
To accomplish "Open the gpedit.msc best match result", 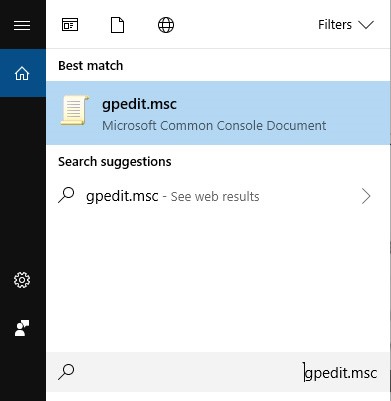I will pyautogui.click(x=218, y=113).
